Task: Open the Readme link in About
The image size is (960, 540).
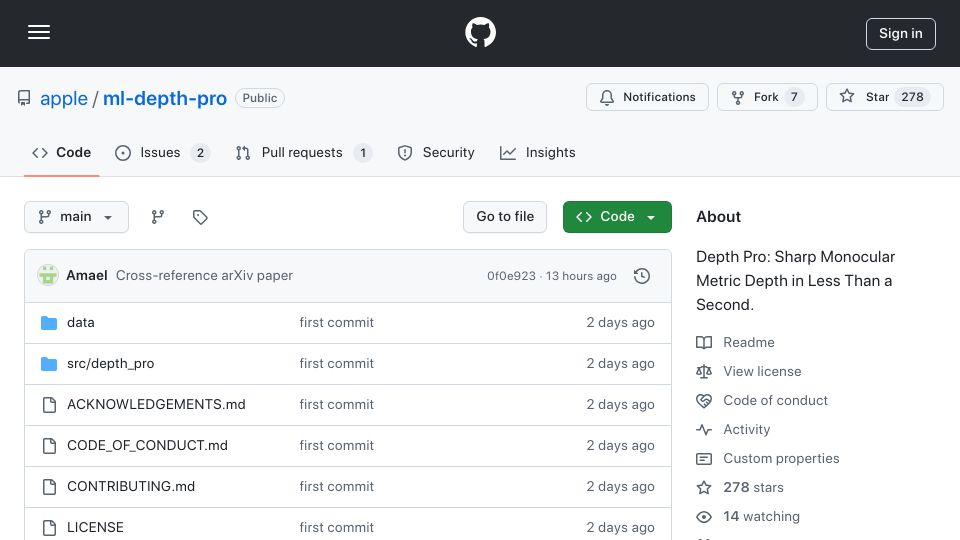Action: [749, 342]
